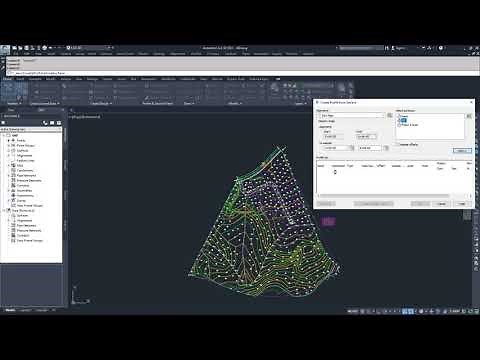Click the Save icon in quick access toolbar
The width and height of the screenshot is (480, 360).
(27, 48)
